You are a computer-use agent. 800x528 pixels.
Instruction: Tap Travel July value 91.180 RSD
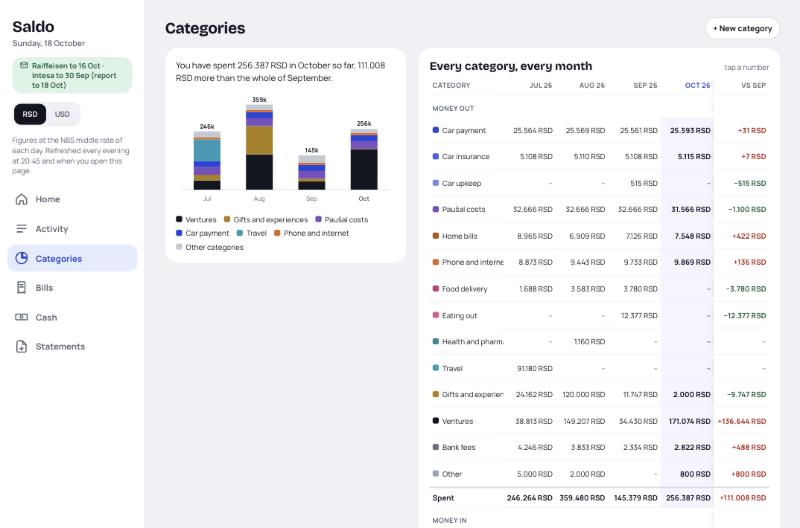coord(535,368)
